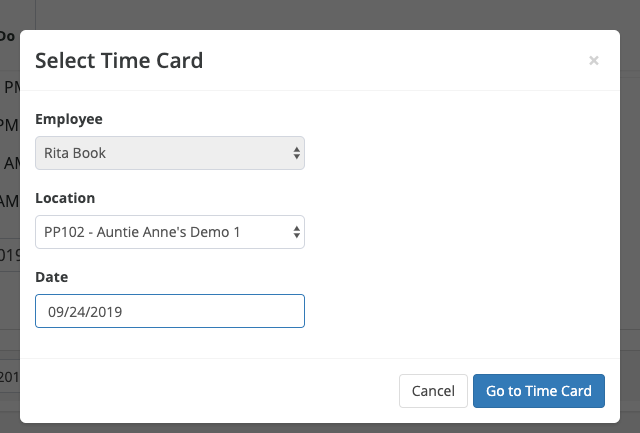The width and height of the screenshot is (640, 433).
Task: Open the Location dropdown
Action: click(169, 232)
